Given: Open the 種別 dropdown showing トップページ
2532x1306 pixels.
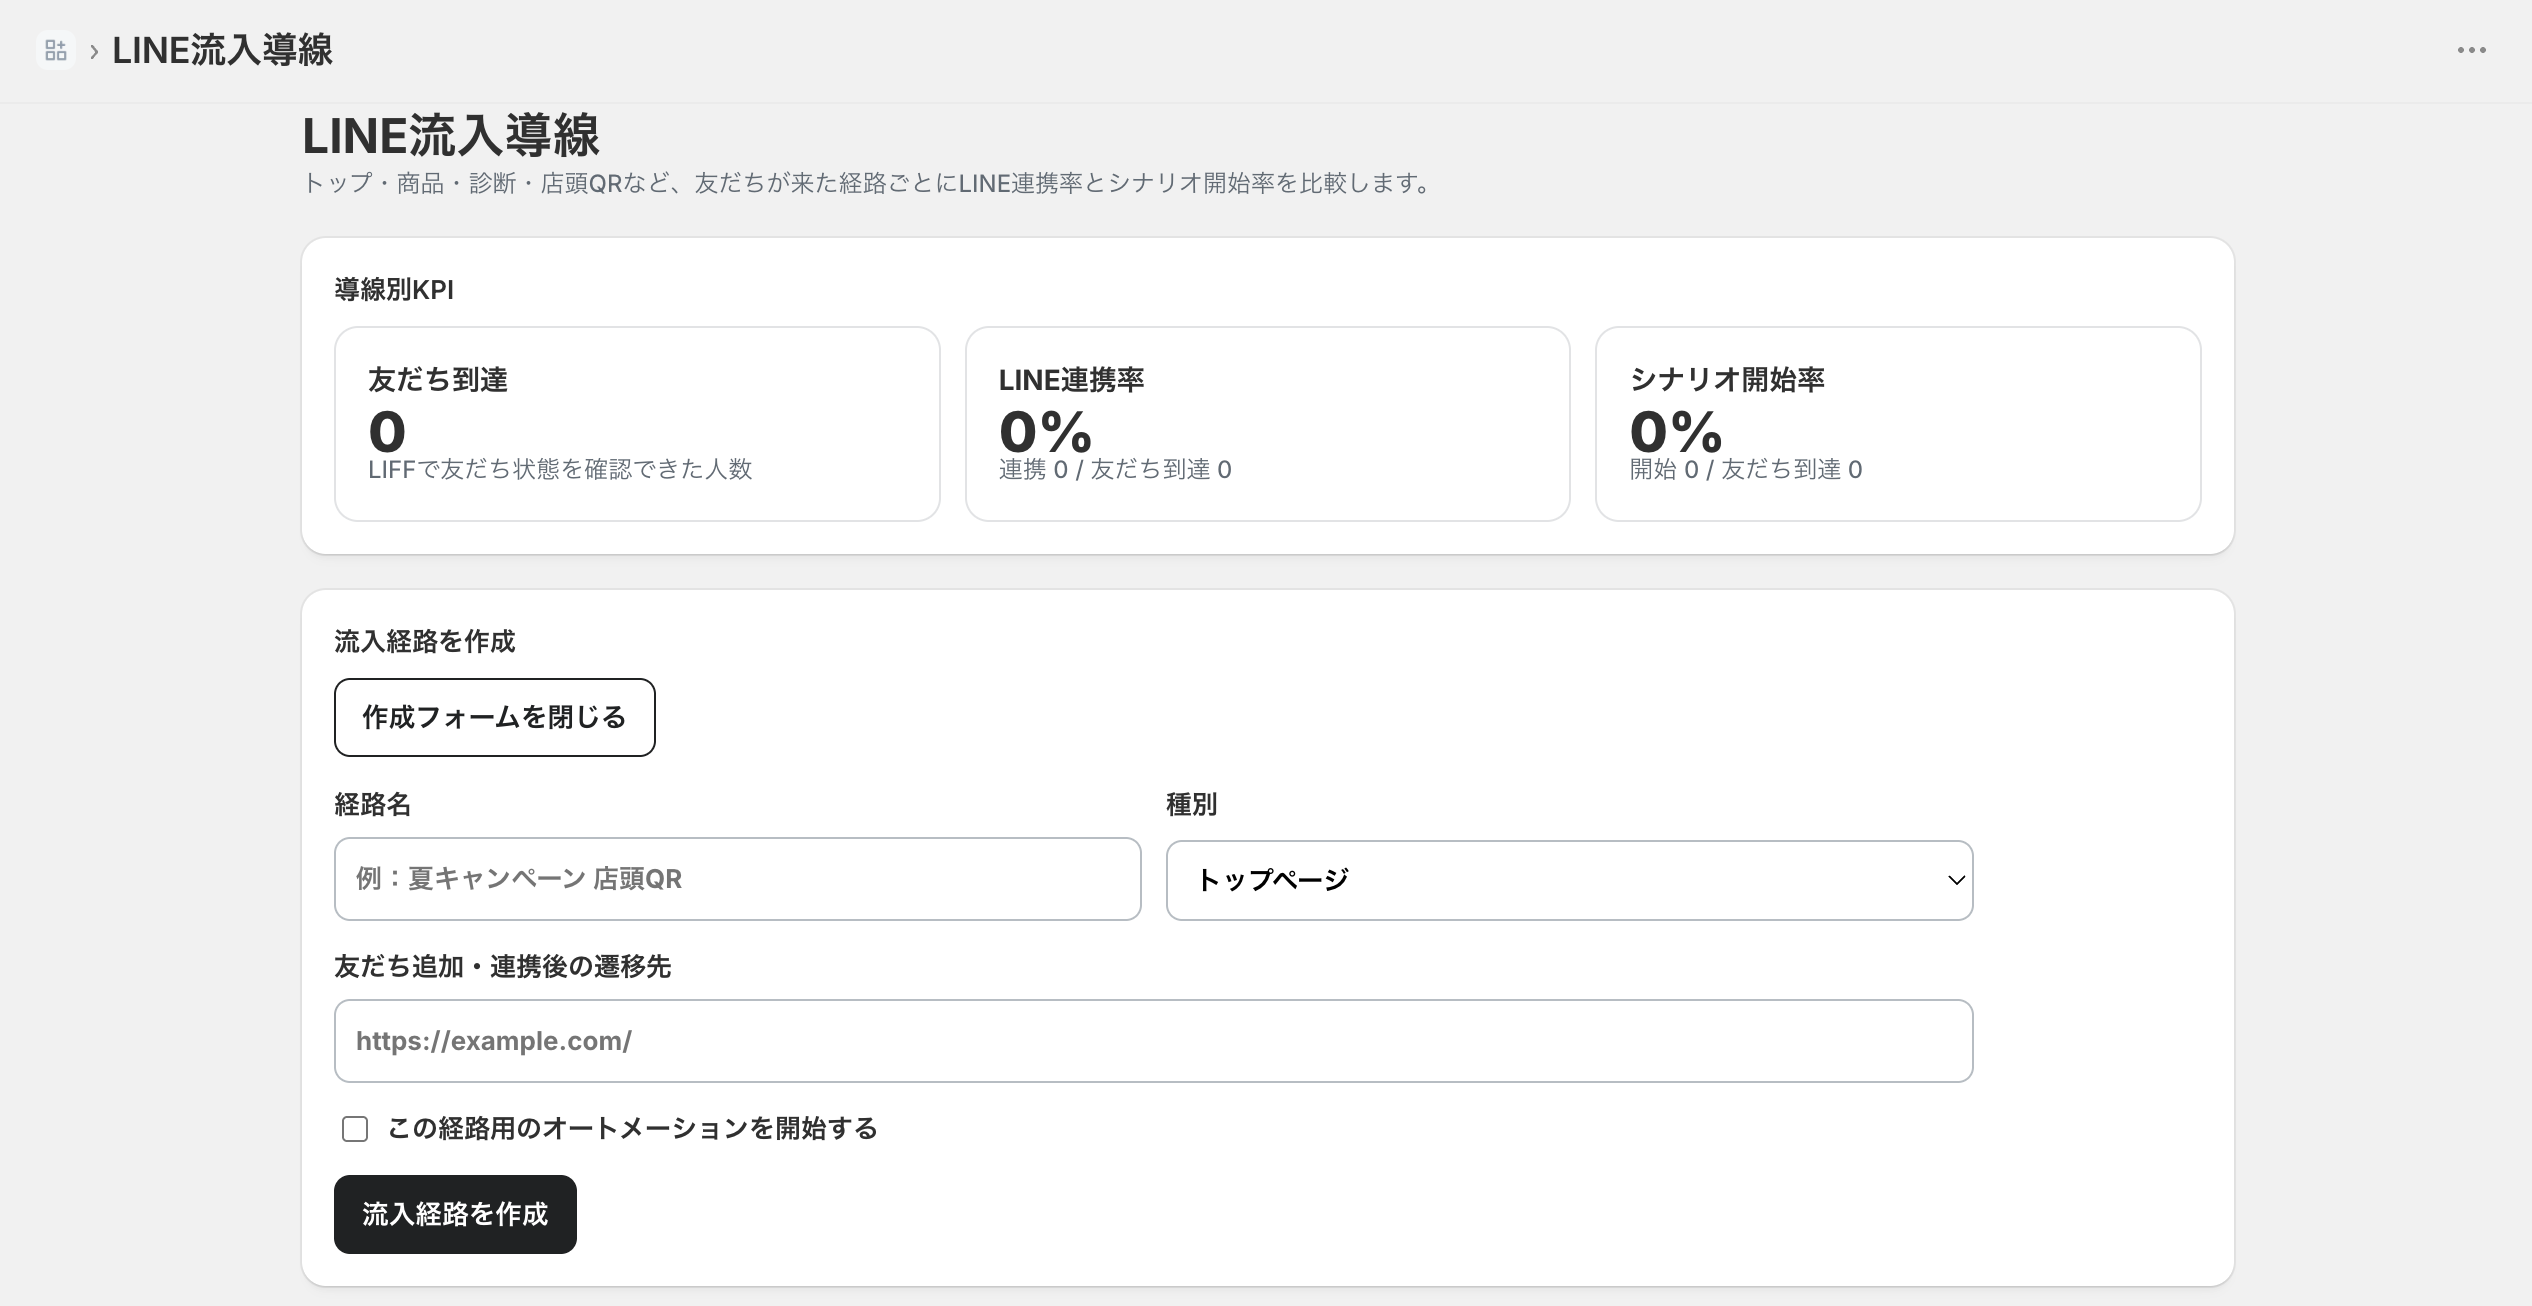Looking at the screenshot, I should pyautogui.click(x=1569, y=880).
